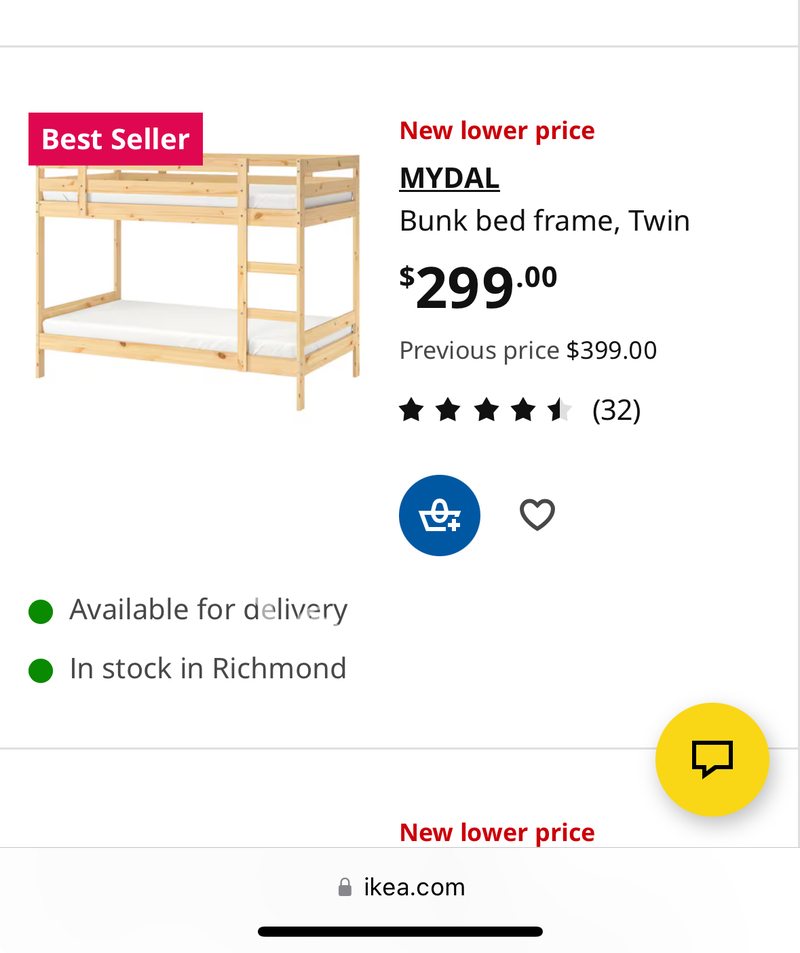Tap the Best Seller badge
Image resolution: width=800 pixels, height=953 pixels.
[115, 139]
